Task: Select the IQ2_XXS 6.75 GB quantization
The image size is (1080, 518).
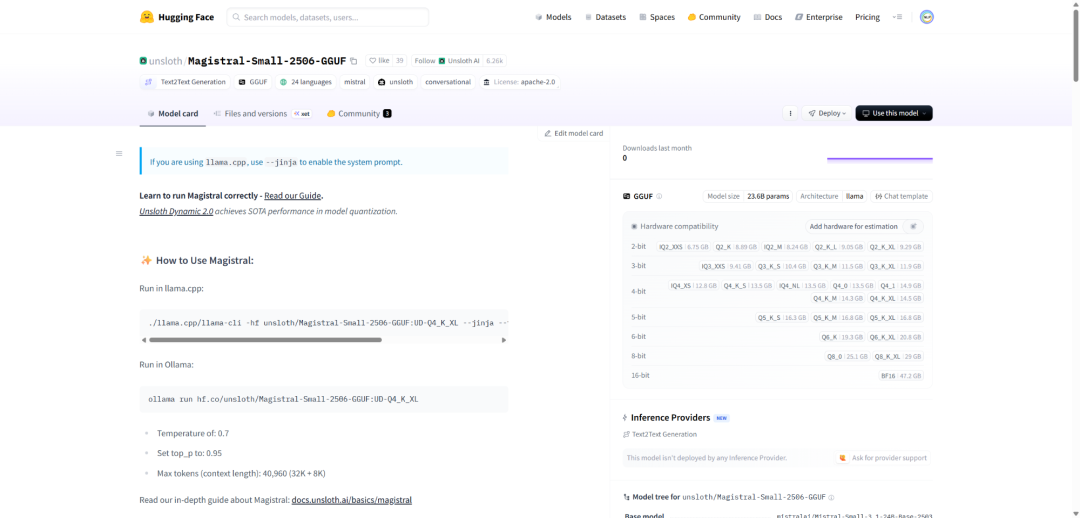Action: pyautogui.click(x=684, y=247)
